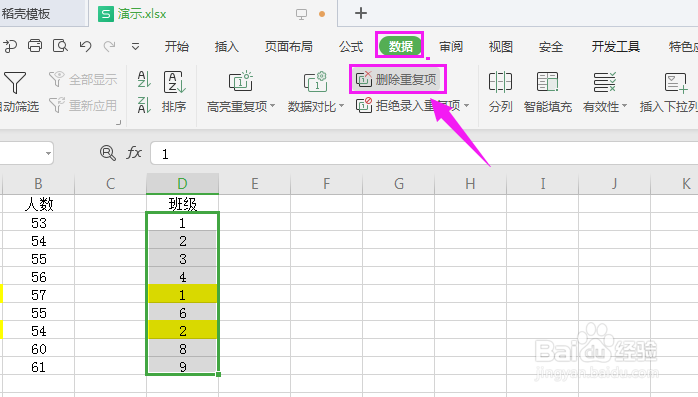The height and width of the screenshot is (397, 698).
Task: Click column D cell containing 8
Action: click(183, 349)
